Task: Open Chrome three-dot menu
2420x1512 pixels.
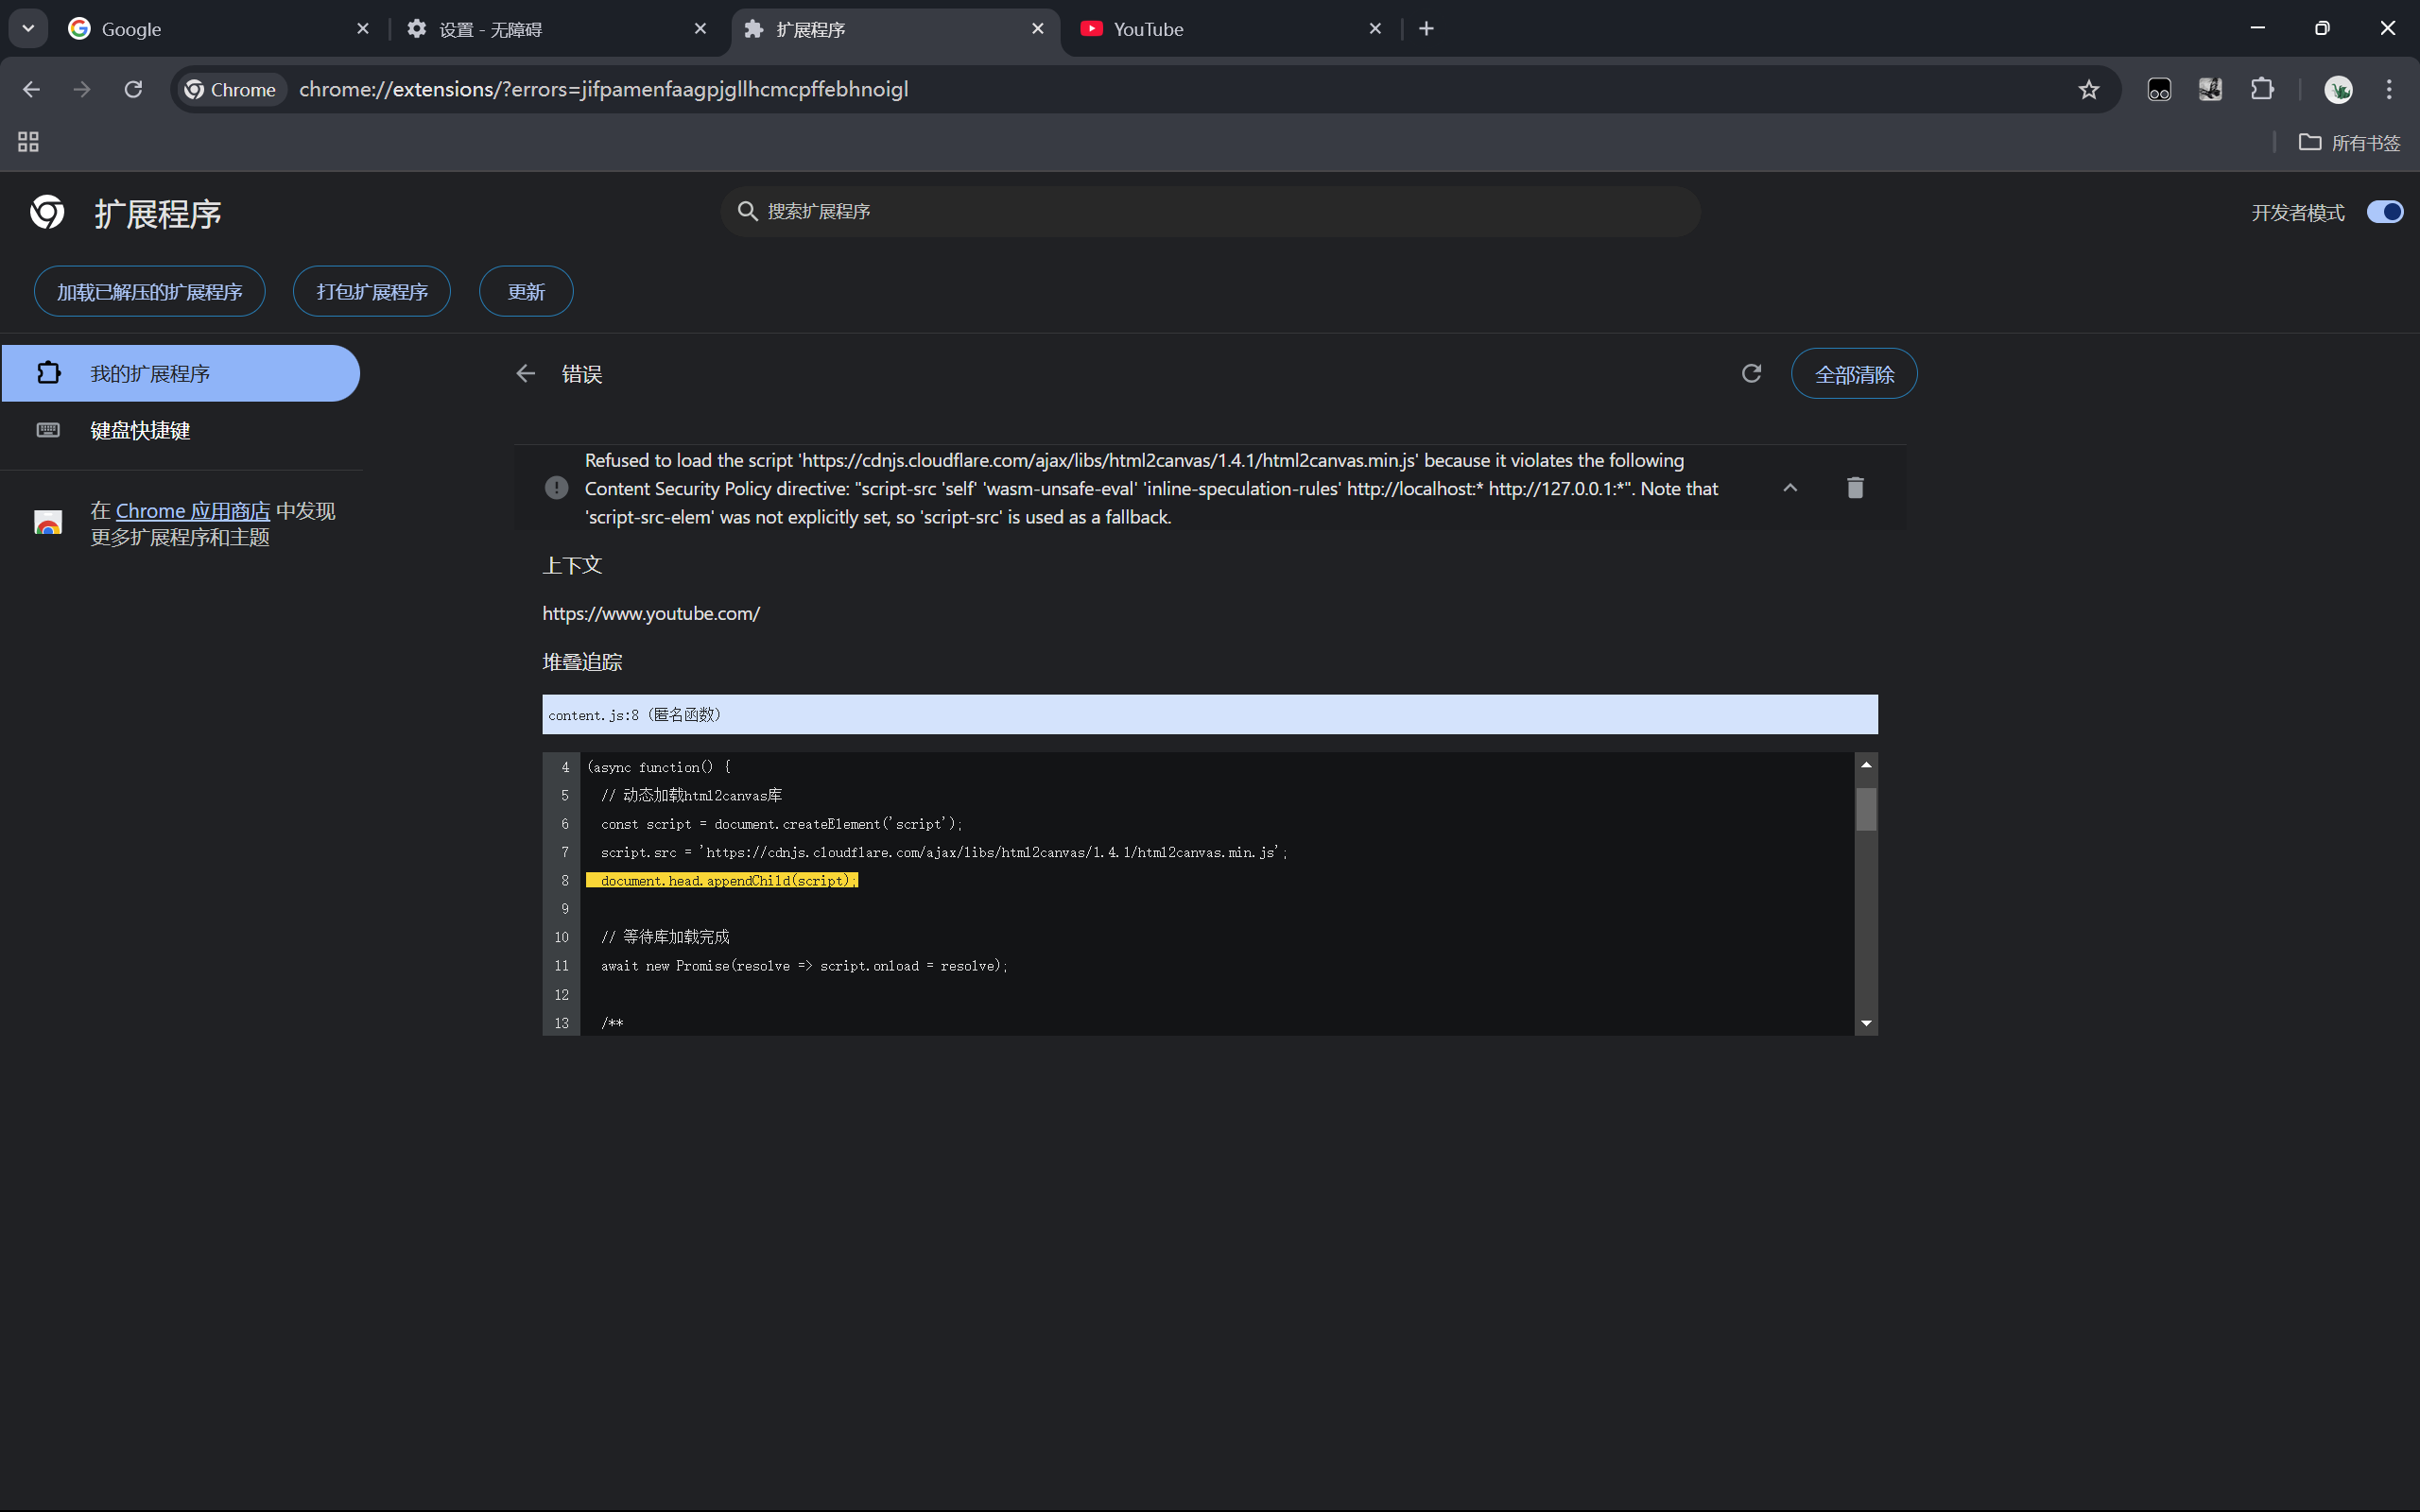Action: [x=2389, y=89]
